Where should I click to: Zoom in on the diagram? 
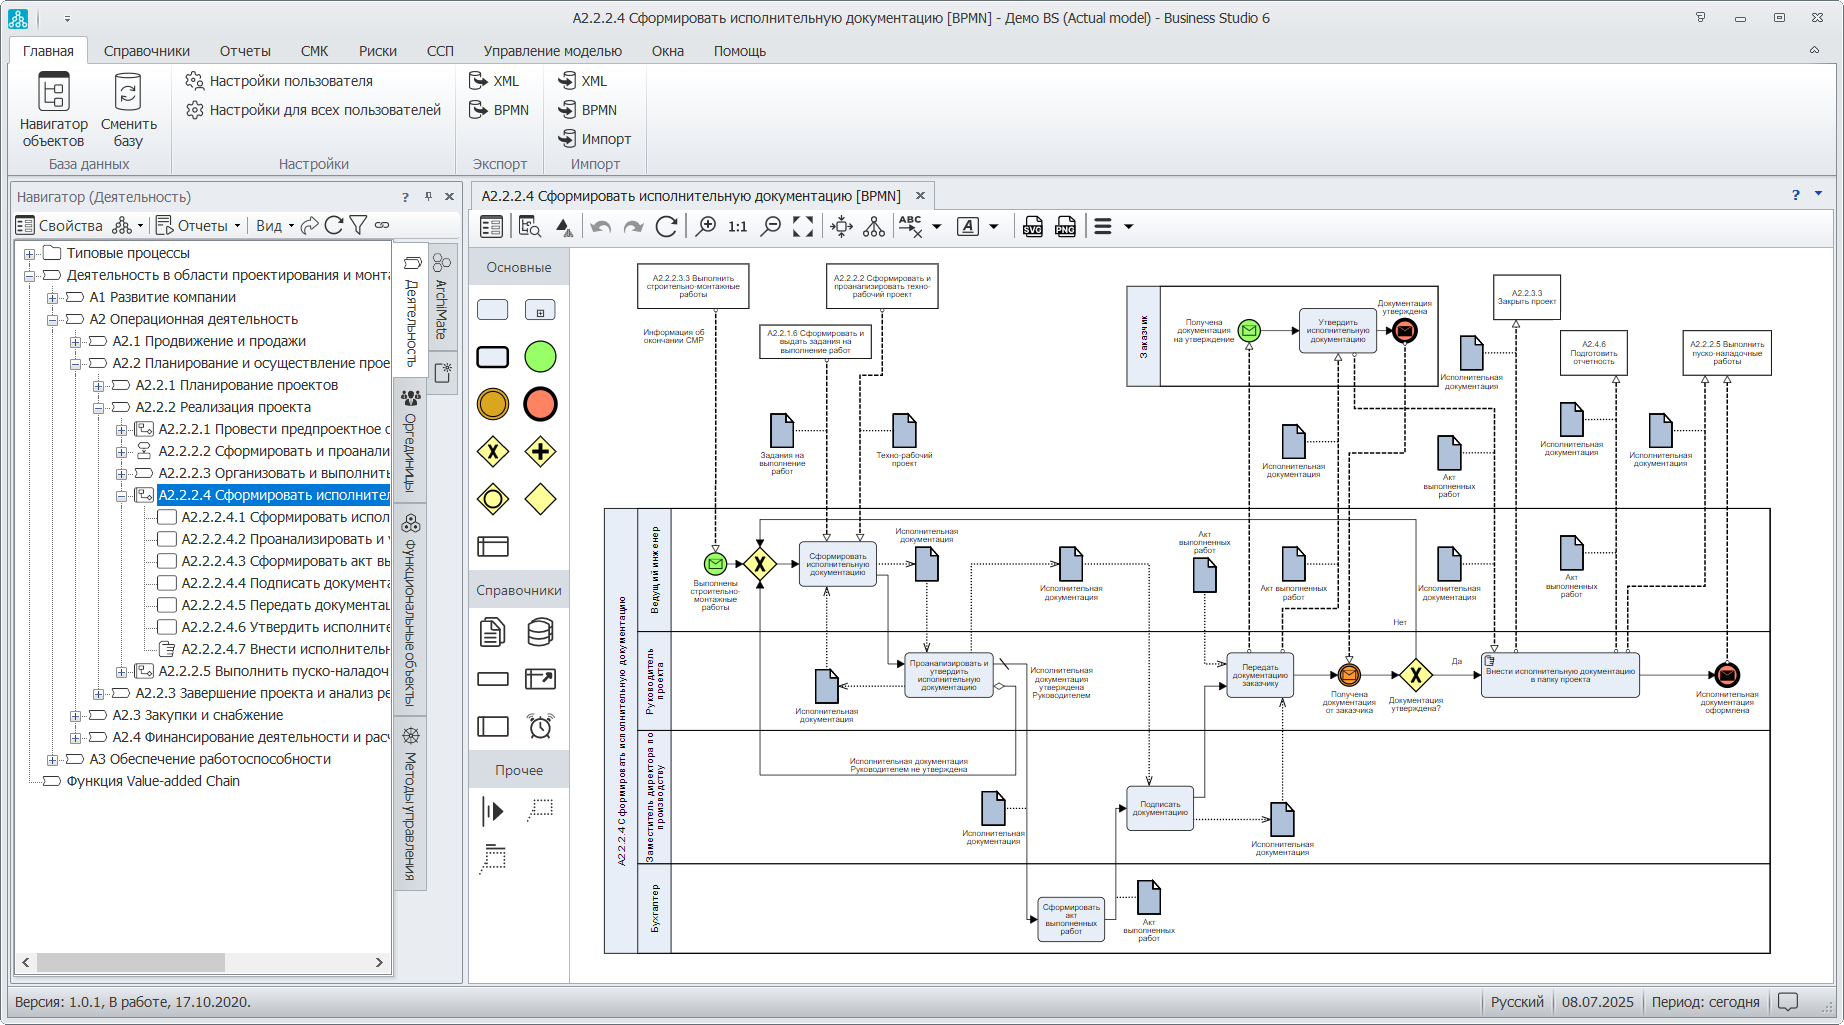pos(706,227)
